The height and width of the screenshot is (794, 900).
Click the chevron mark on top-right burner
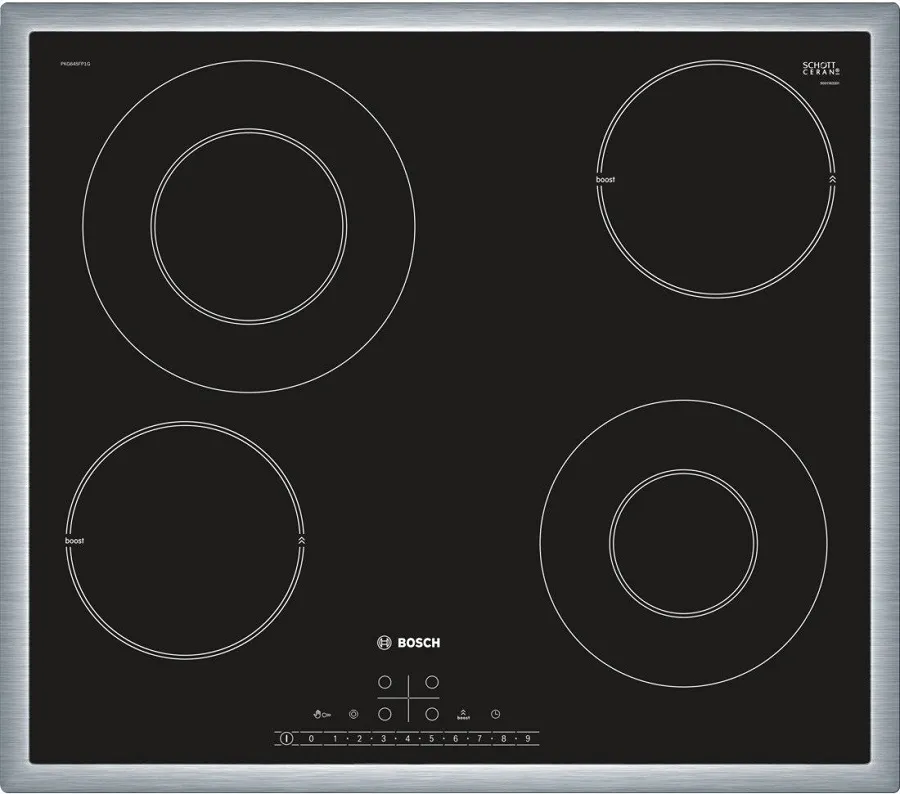832,180
